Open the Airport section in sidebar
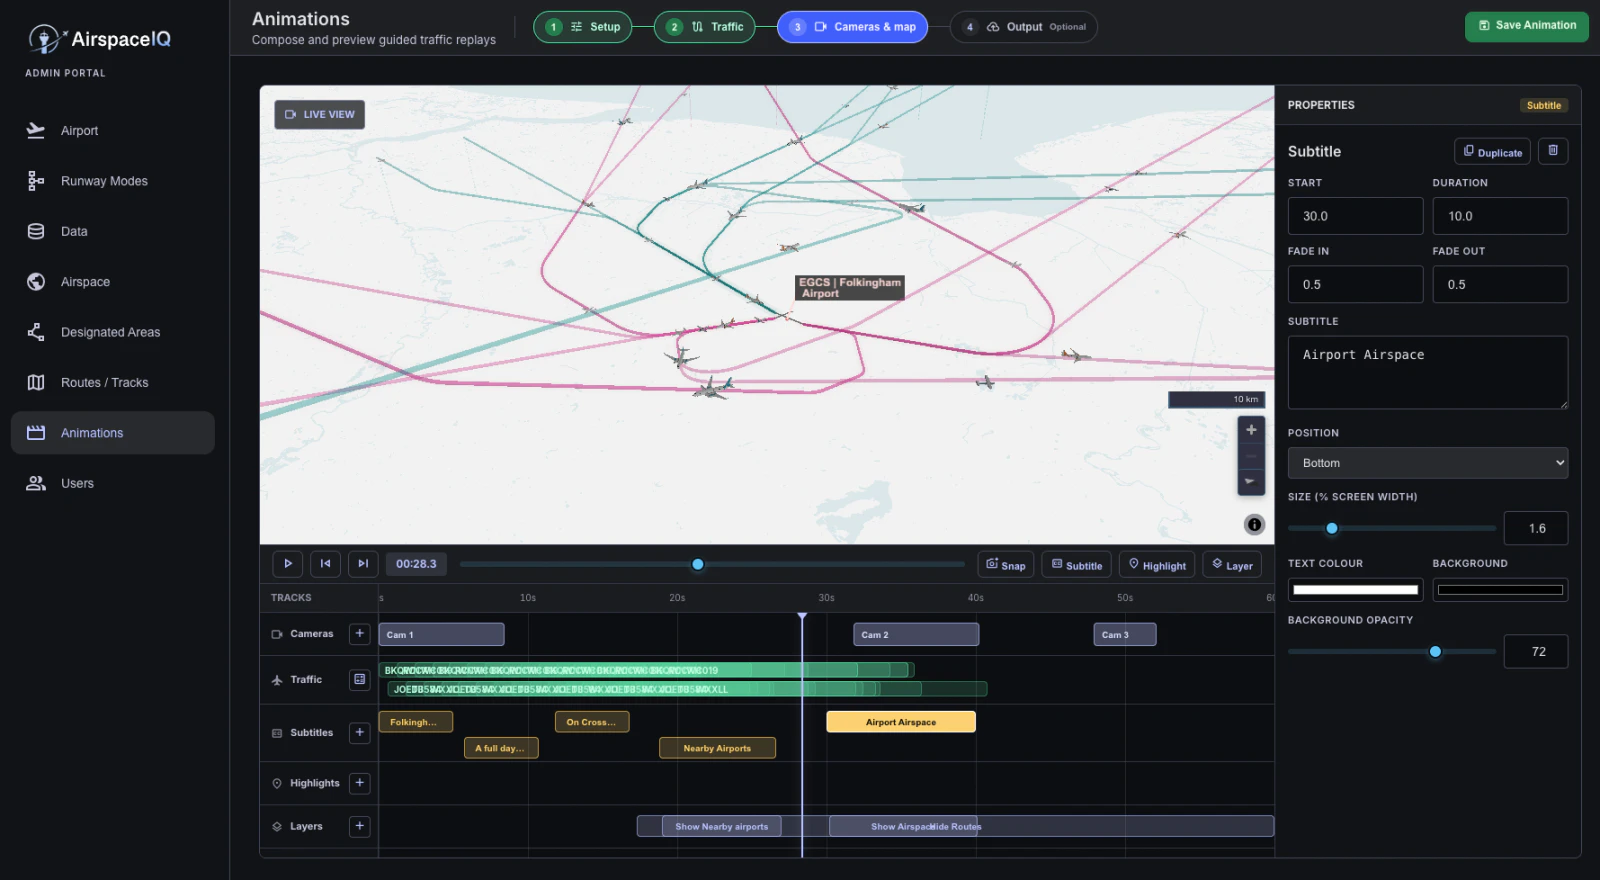The image size is (1600, 880). (112, 131)
